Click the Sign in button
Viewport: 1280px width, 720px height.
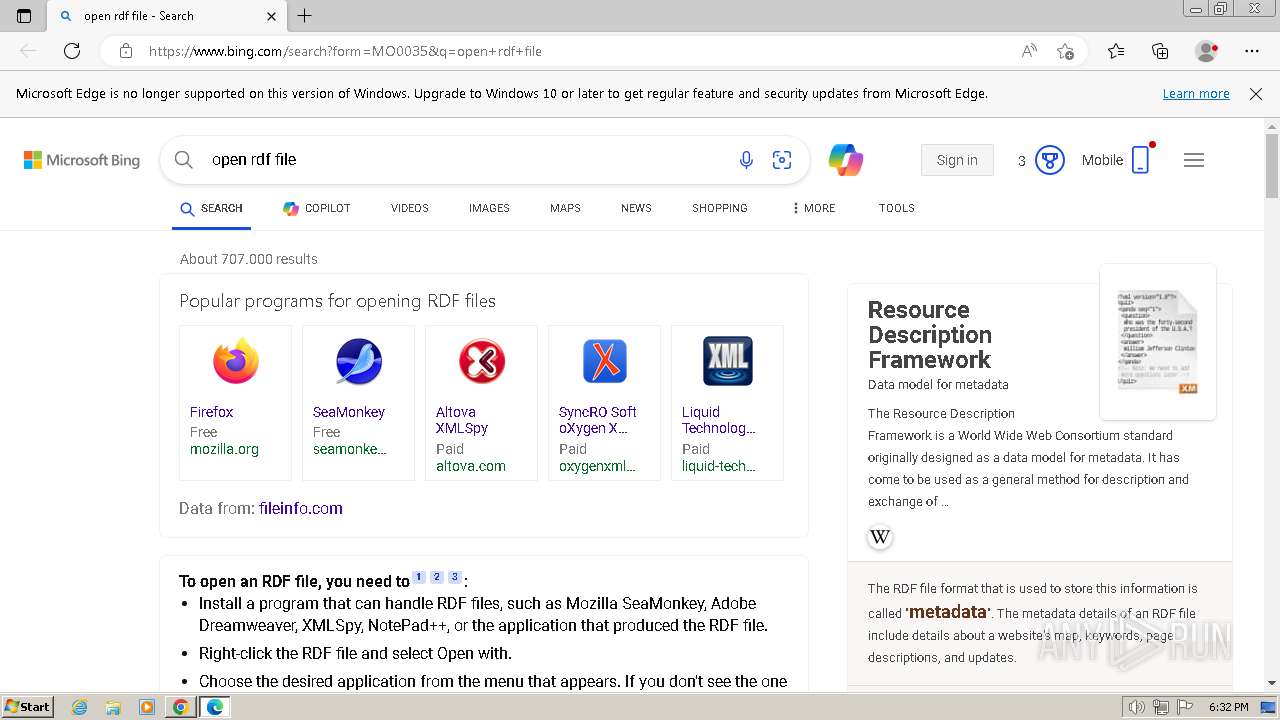(x=957, y=160)
